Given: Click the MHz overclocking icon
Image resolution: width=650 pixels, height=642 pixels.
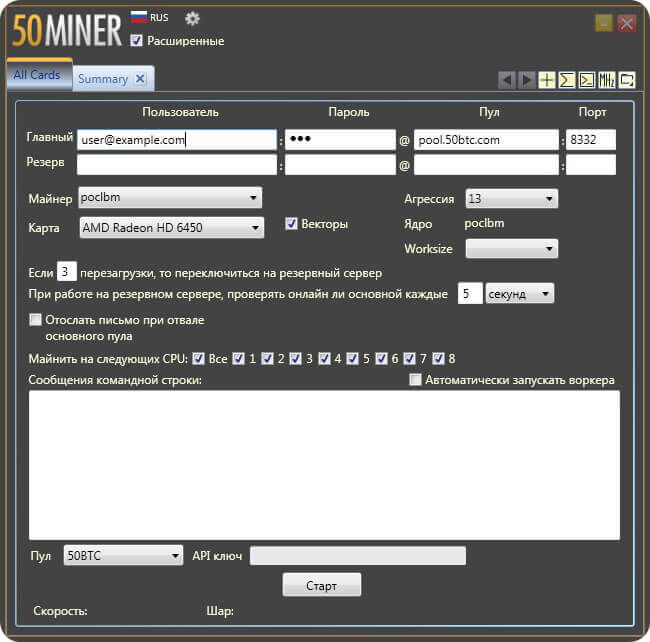Looking at the screenshot, I should (x=606, y=80).
